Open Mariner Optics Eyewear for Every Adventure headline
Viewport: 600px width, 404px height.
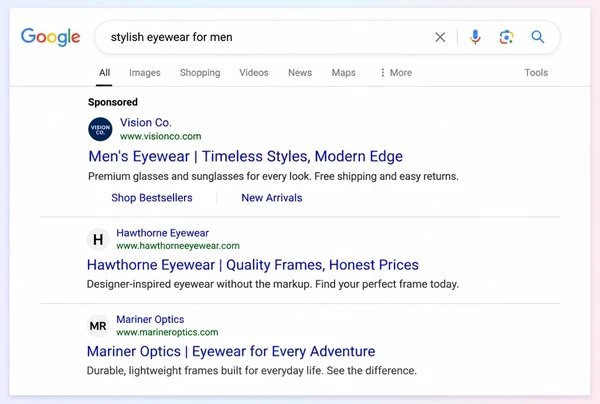coord(231,352)
